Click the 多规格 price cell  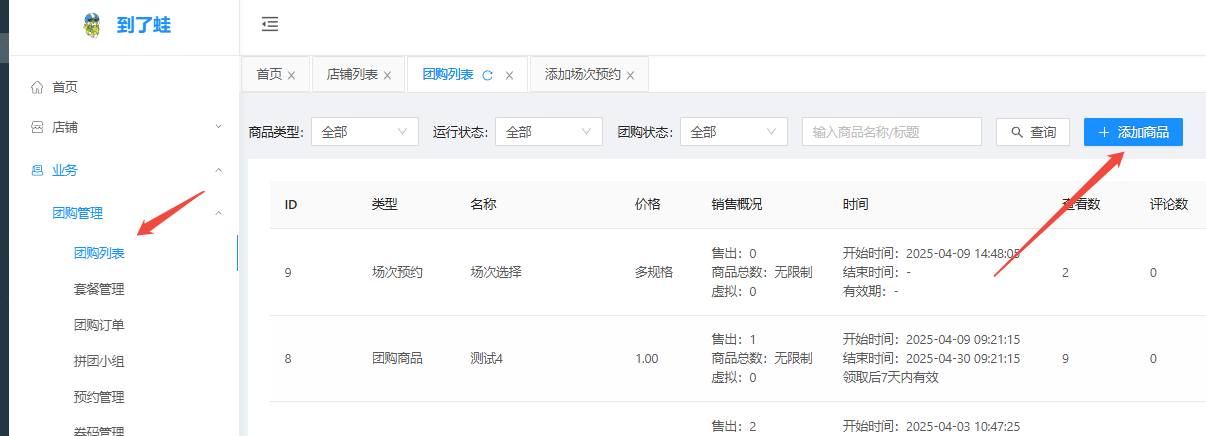654,272
